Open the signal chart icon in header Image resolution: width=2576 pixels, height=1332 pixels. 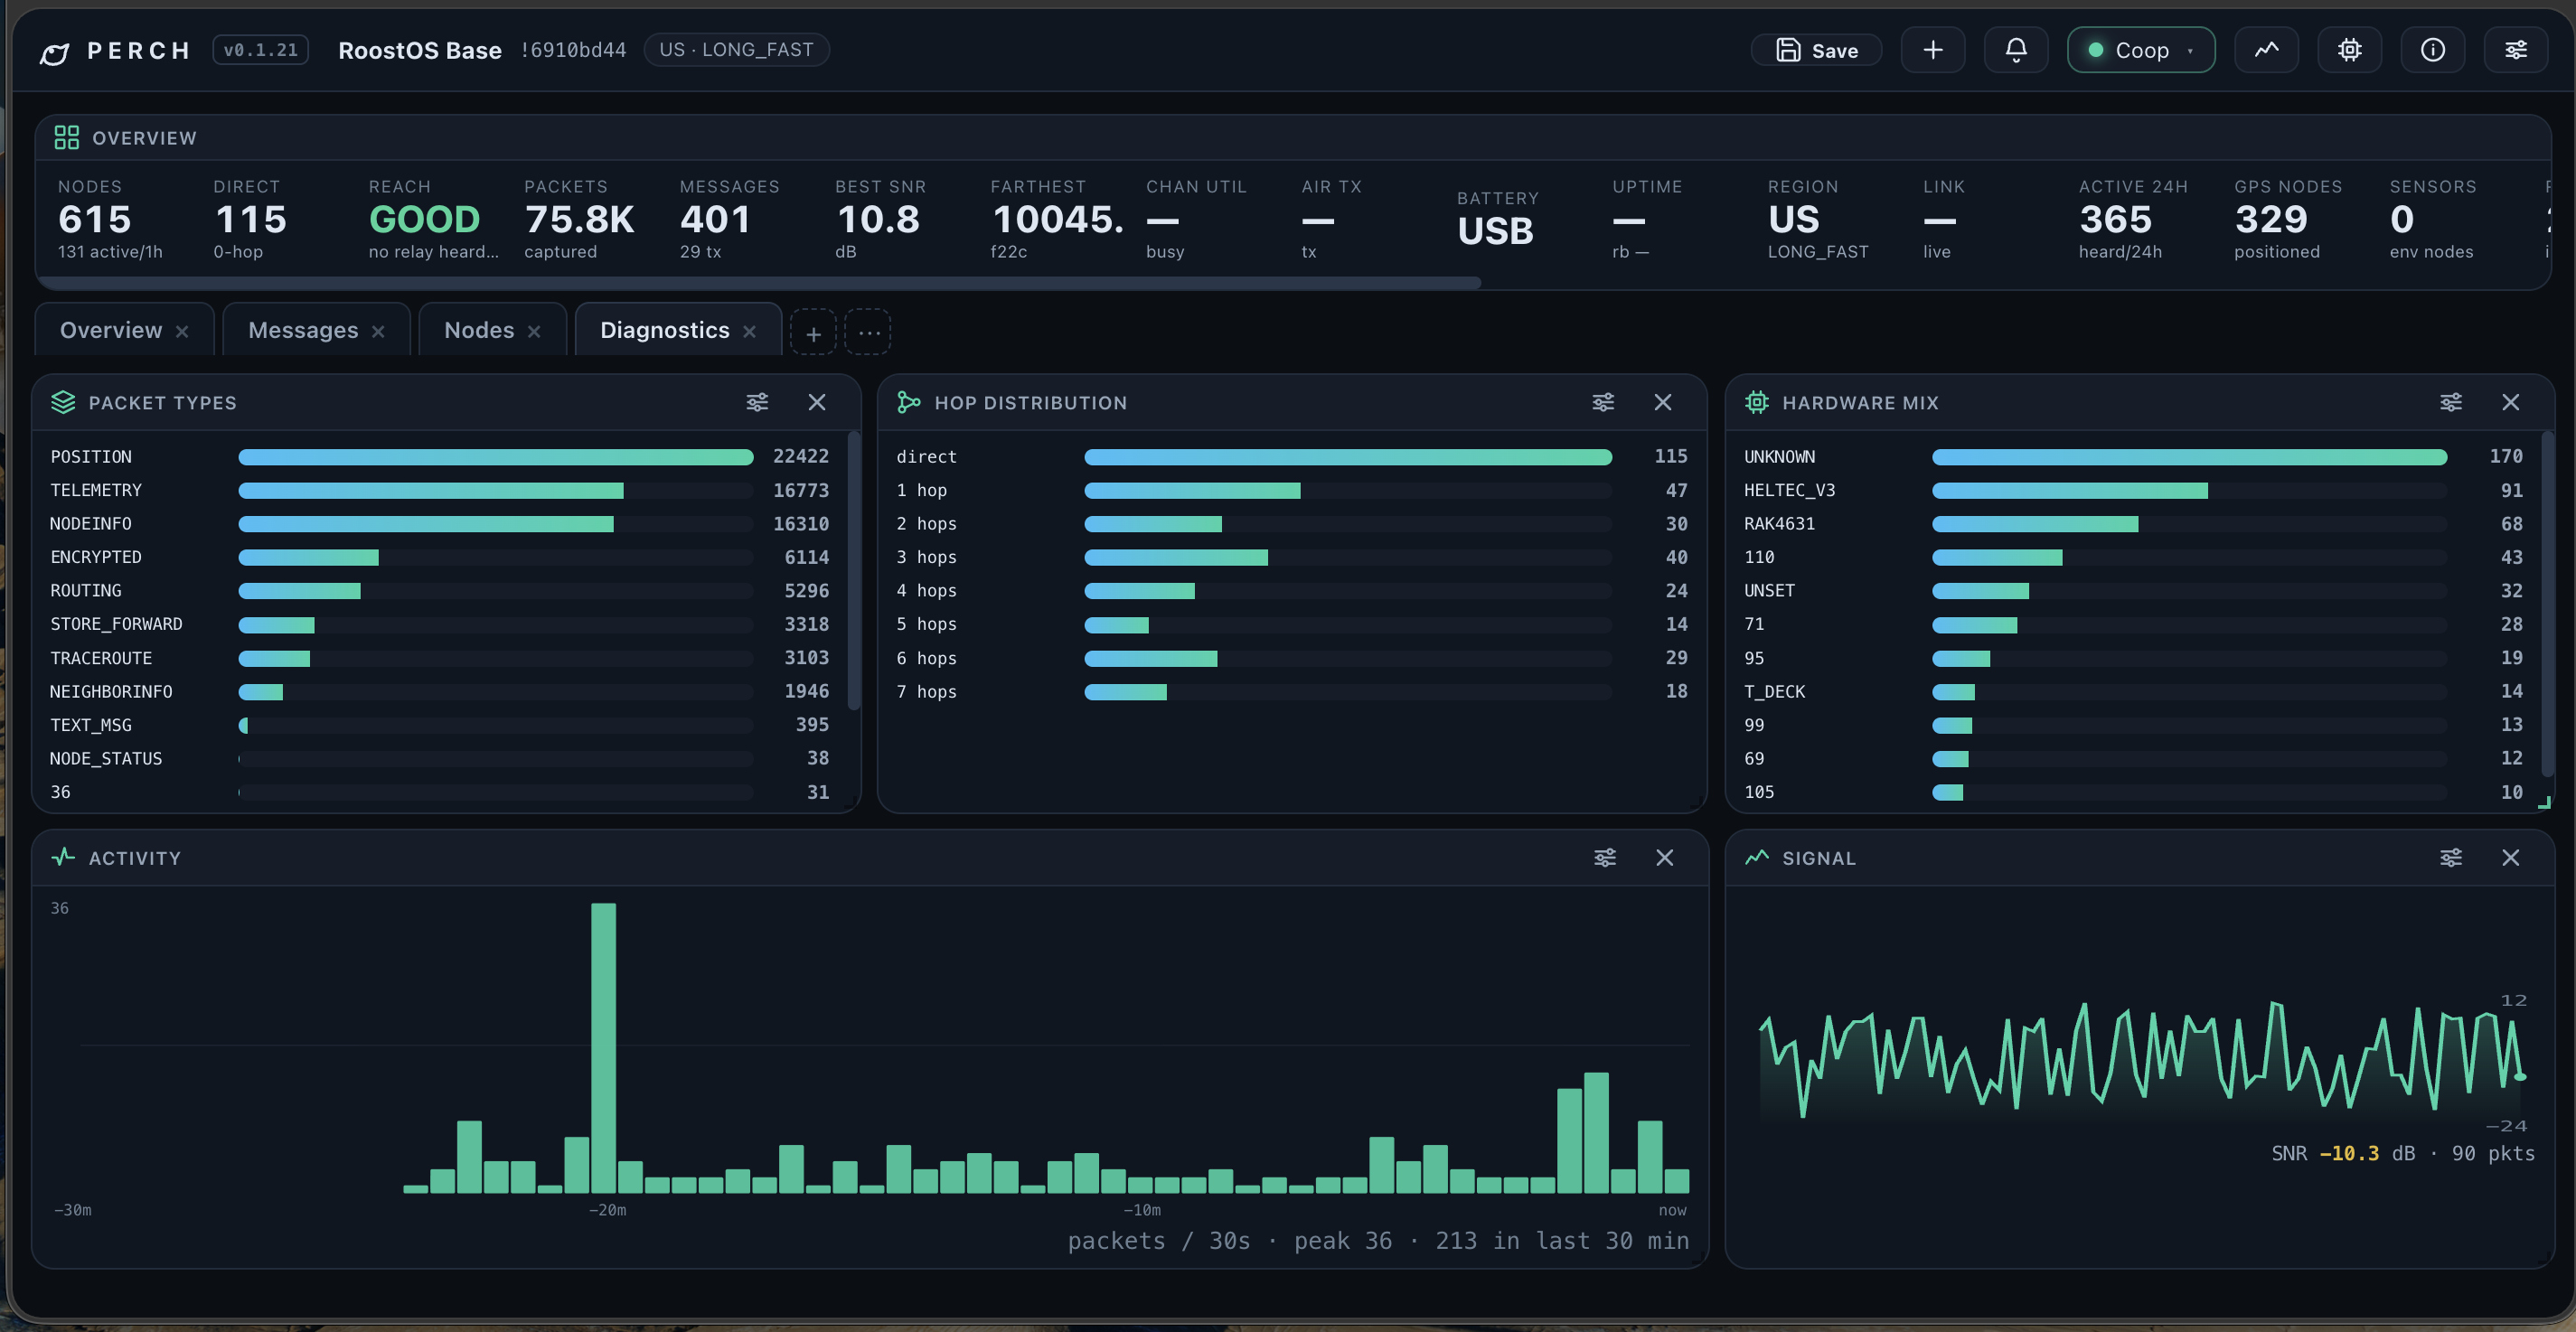coord(2266,50)
